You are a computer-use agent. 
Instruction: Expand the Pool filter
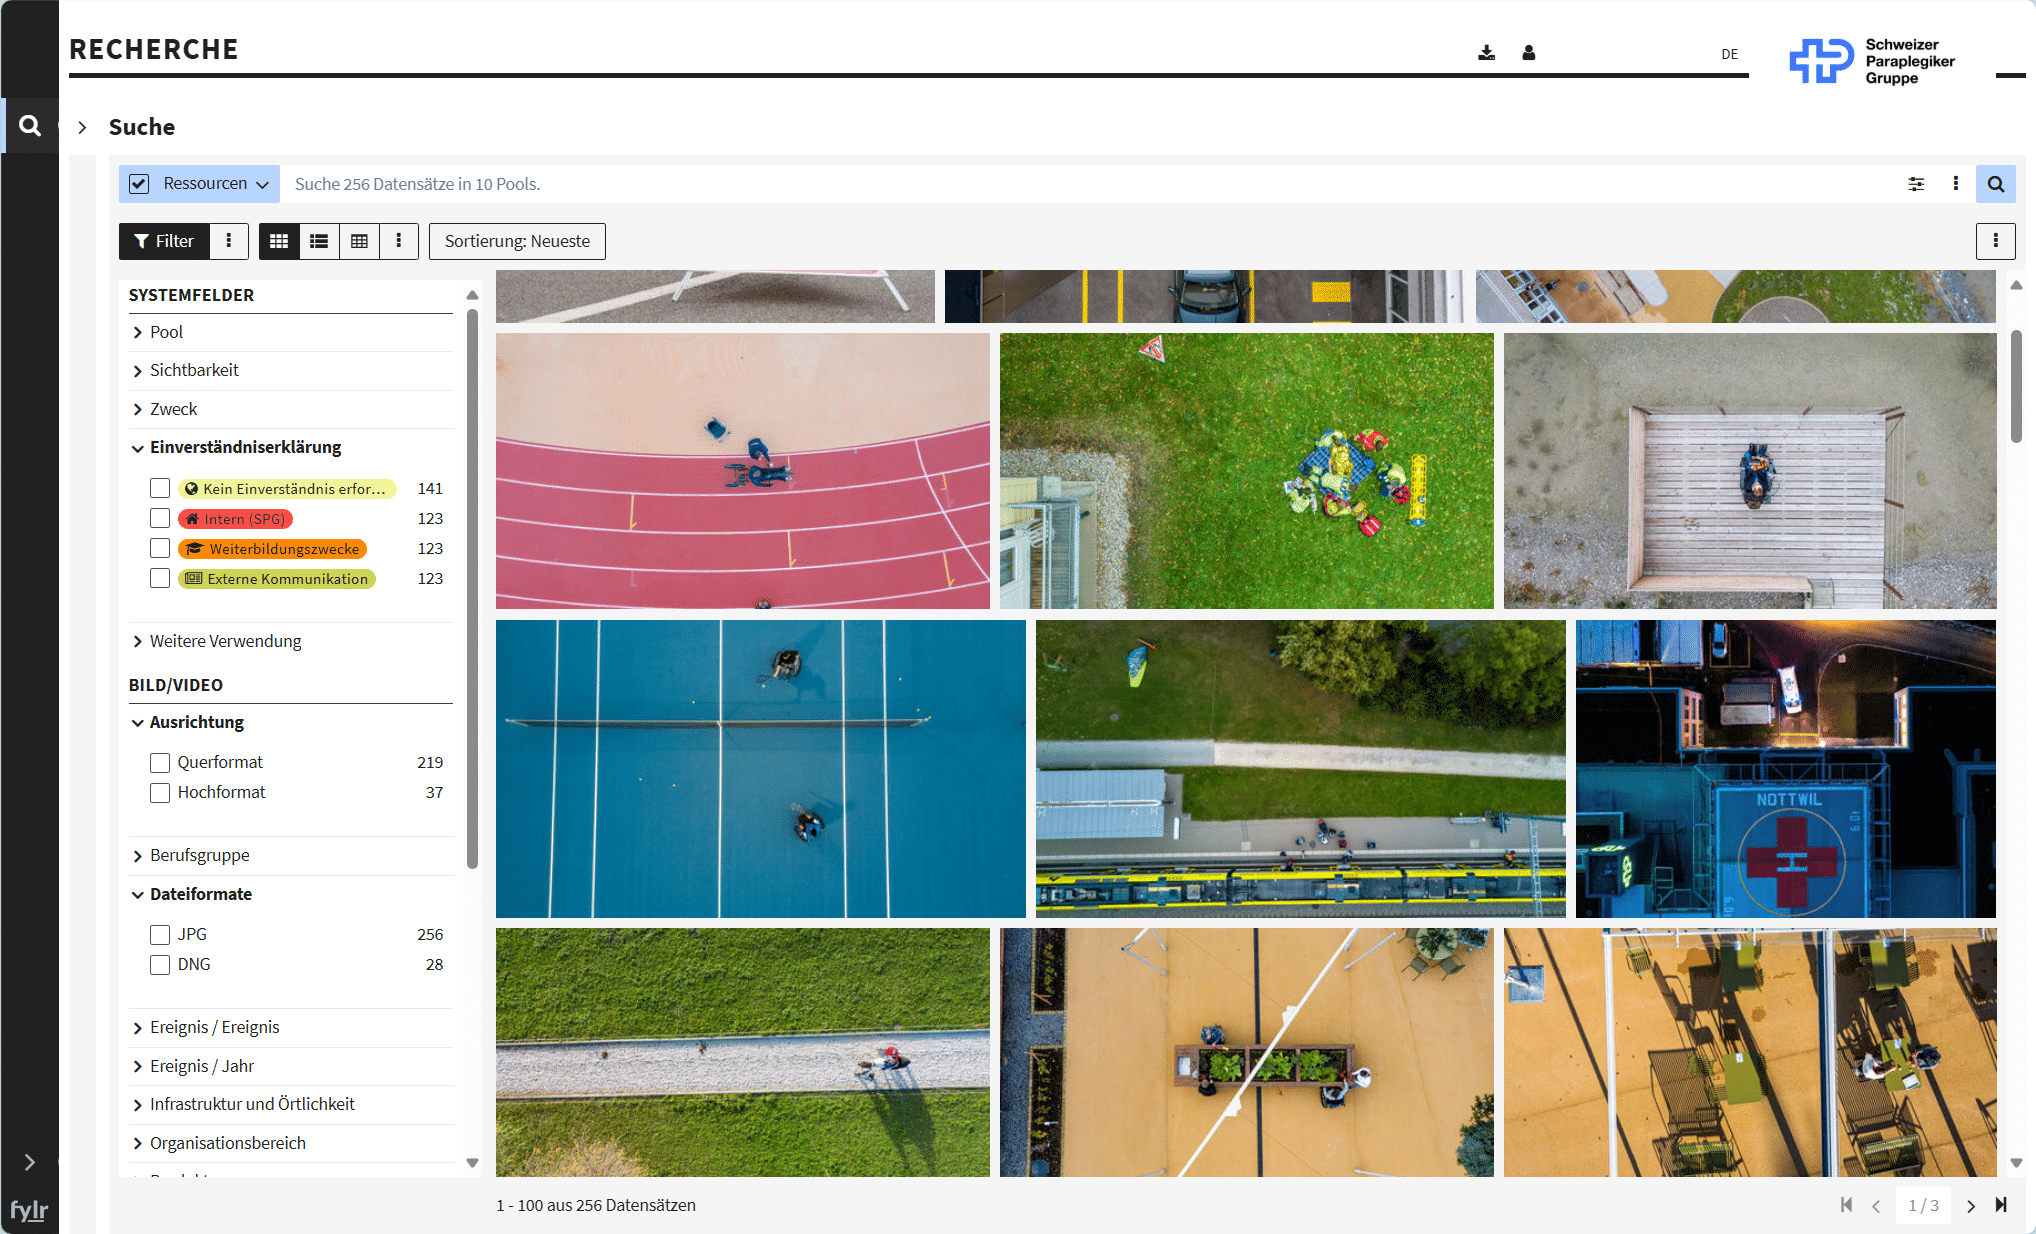click(290, 332)
